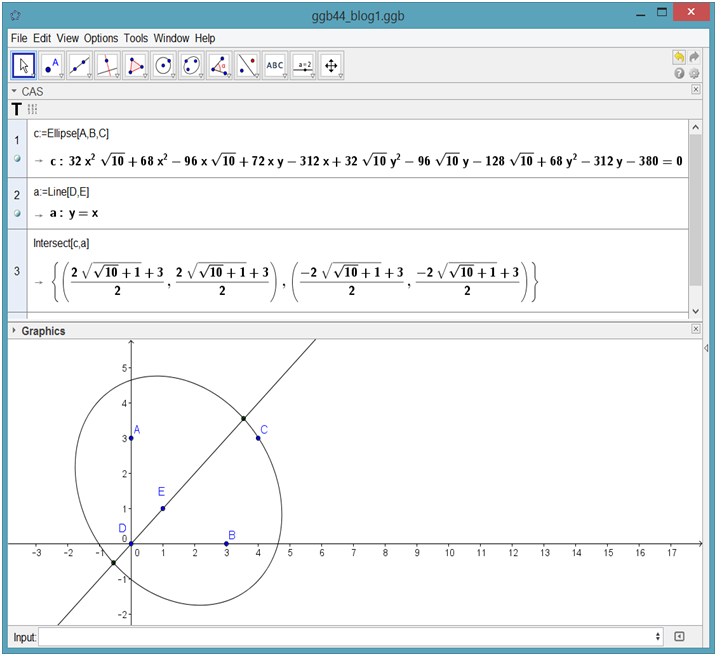Open the Input bar history dropdown
The image size is (717, 656).
click(658, 636)
